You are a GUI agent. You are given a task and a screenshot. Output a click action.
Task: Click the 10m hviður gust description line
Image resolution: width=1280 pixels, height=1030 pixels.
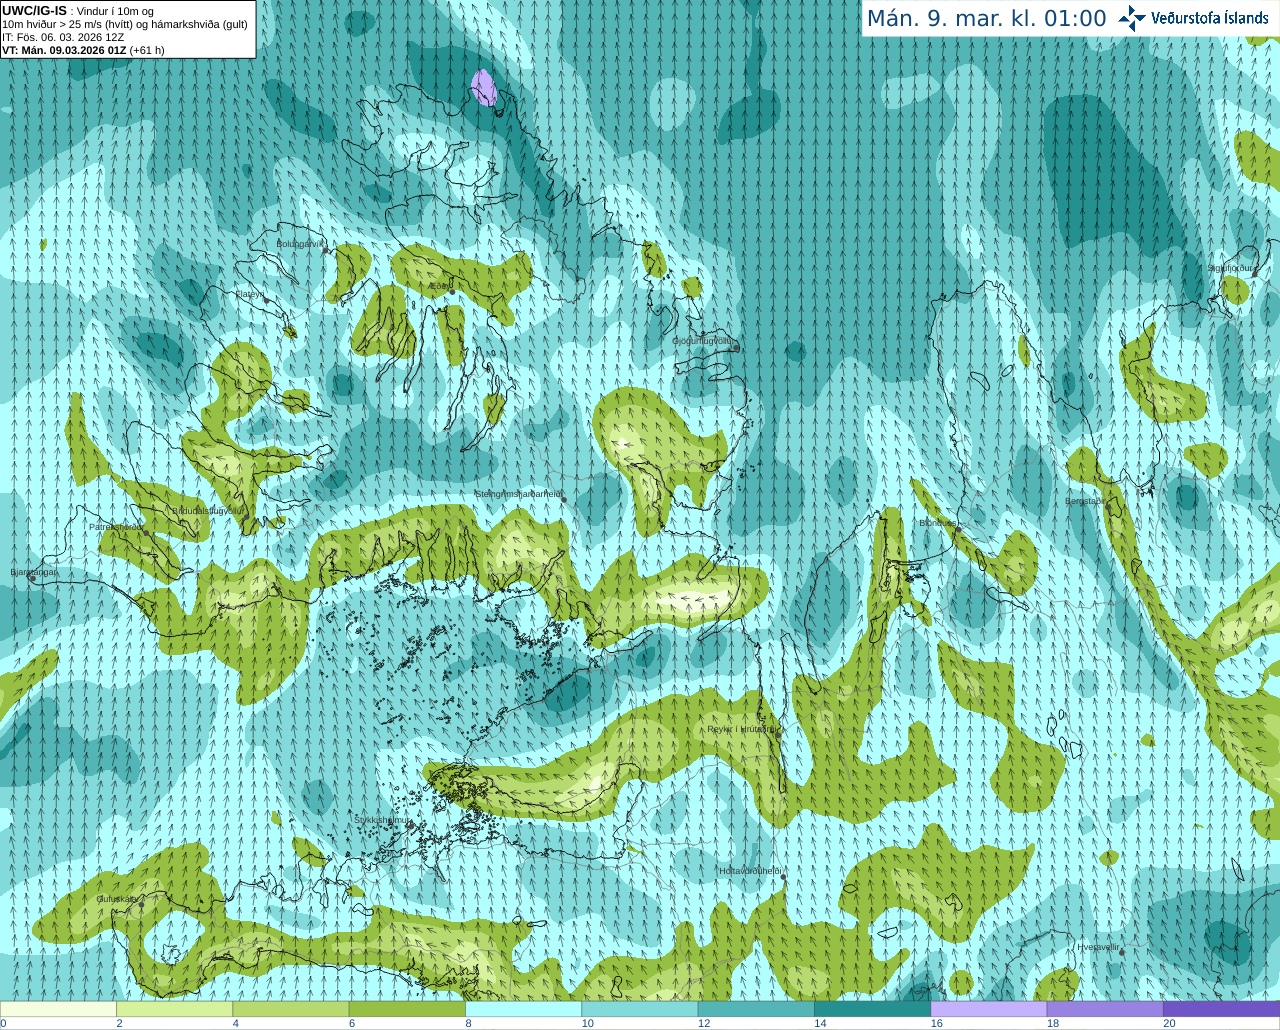(x=125, y=24)
